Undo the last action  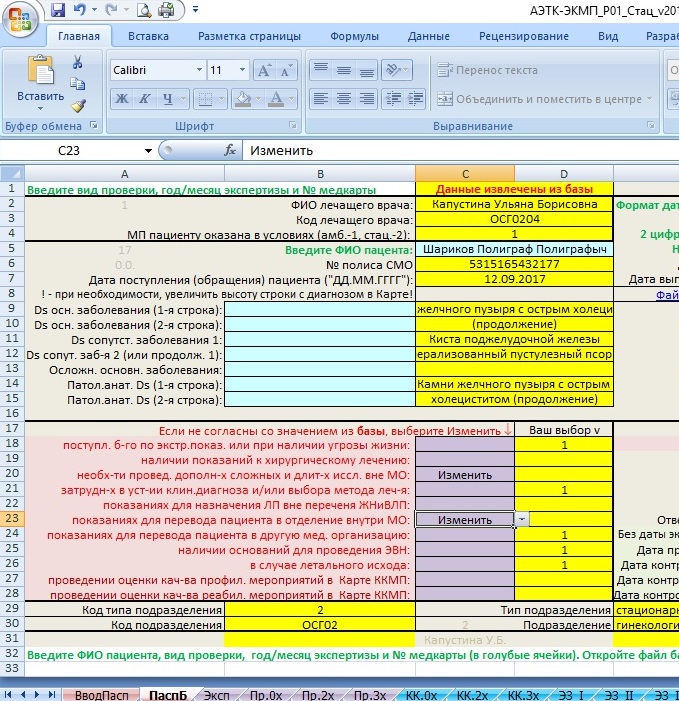(80, 10)
